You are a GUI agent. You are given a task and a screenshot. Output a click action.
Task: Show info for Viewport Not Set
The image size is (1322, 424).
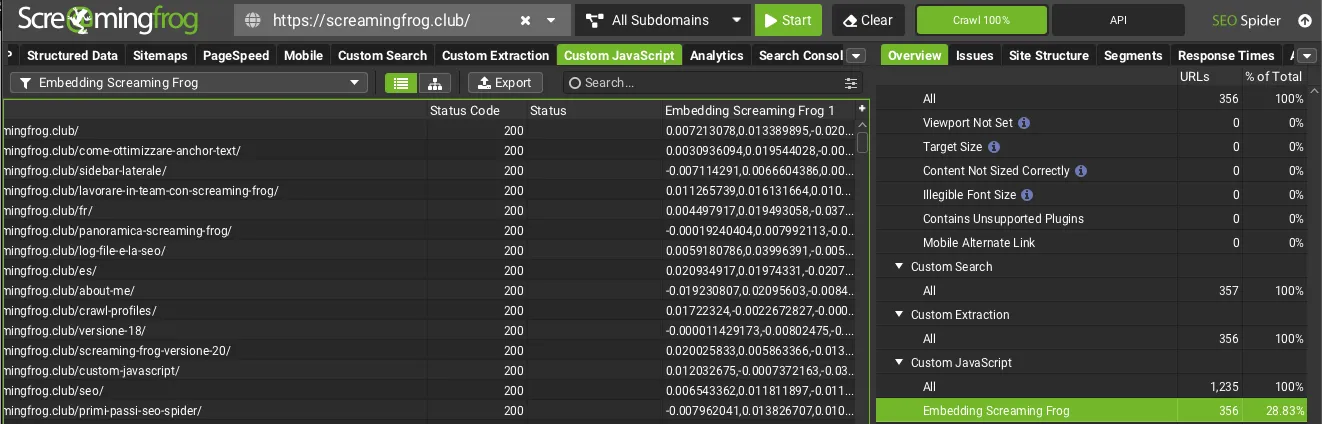pyautogui.click(x=1023, y=123)
